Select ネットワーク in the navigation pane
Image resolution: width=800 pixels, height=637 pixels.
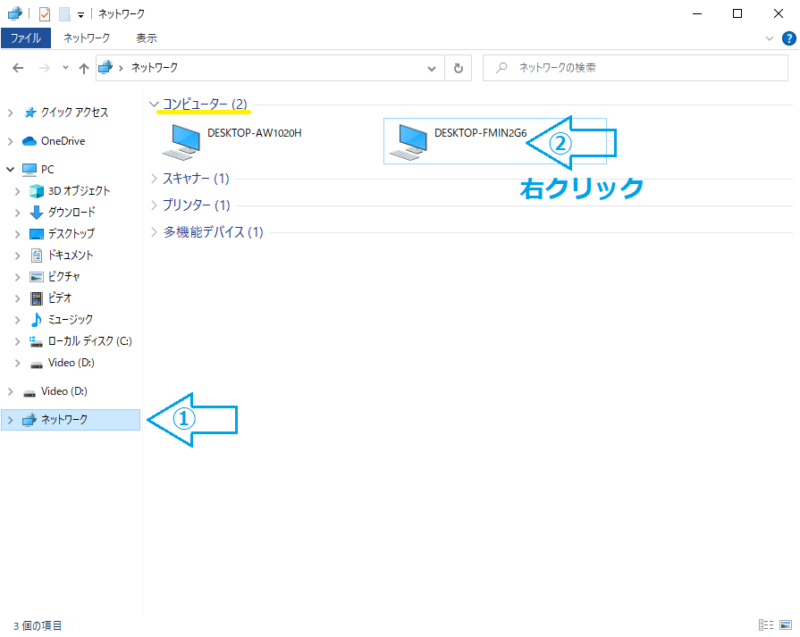(x=70, y=420)
